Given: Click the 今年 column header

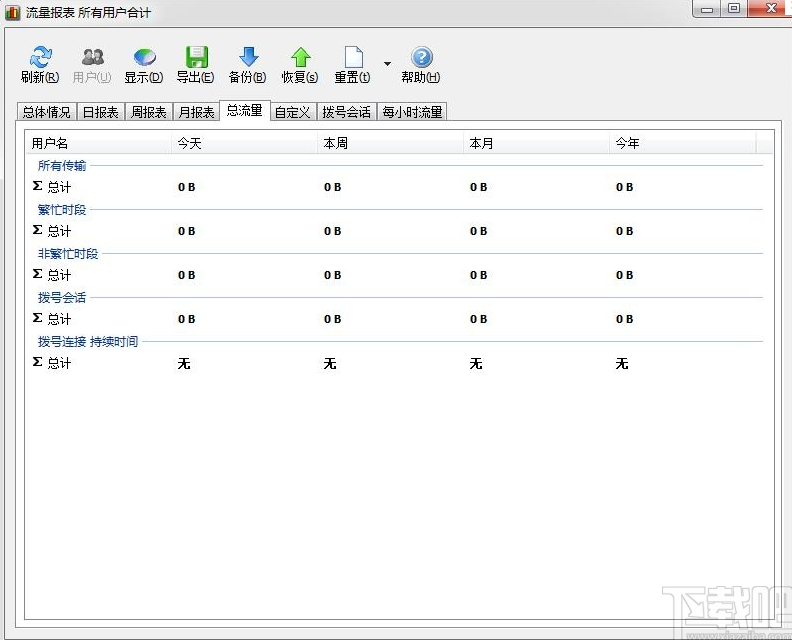Looking at the screenshot, I should (x=682, y=143).
